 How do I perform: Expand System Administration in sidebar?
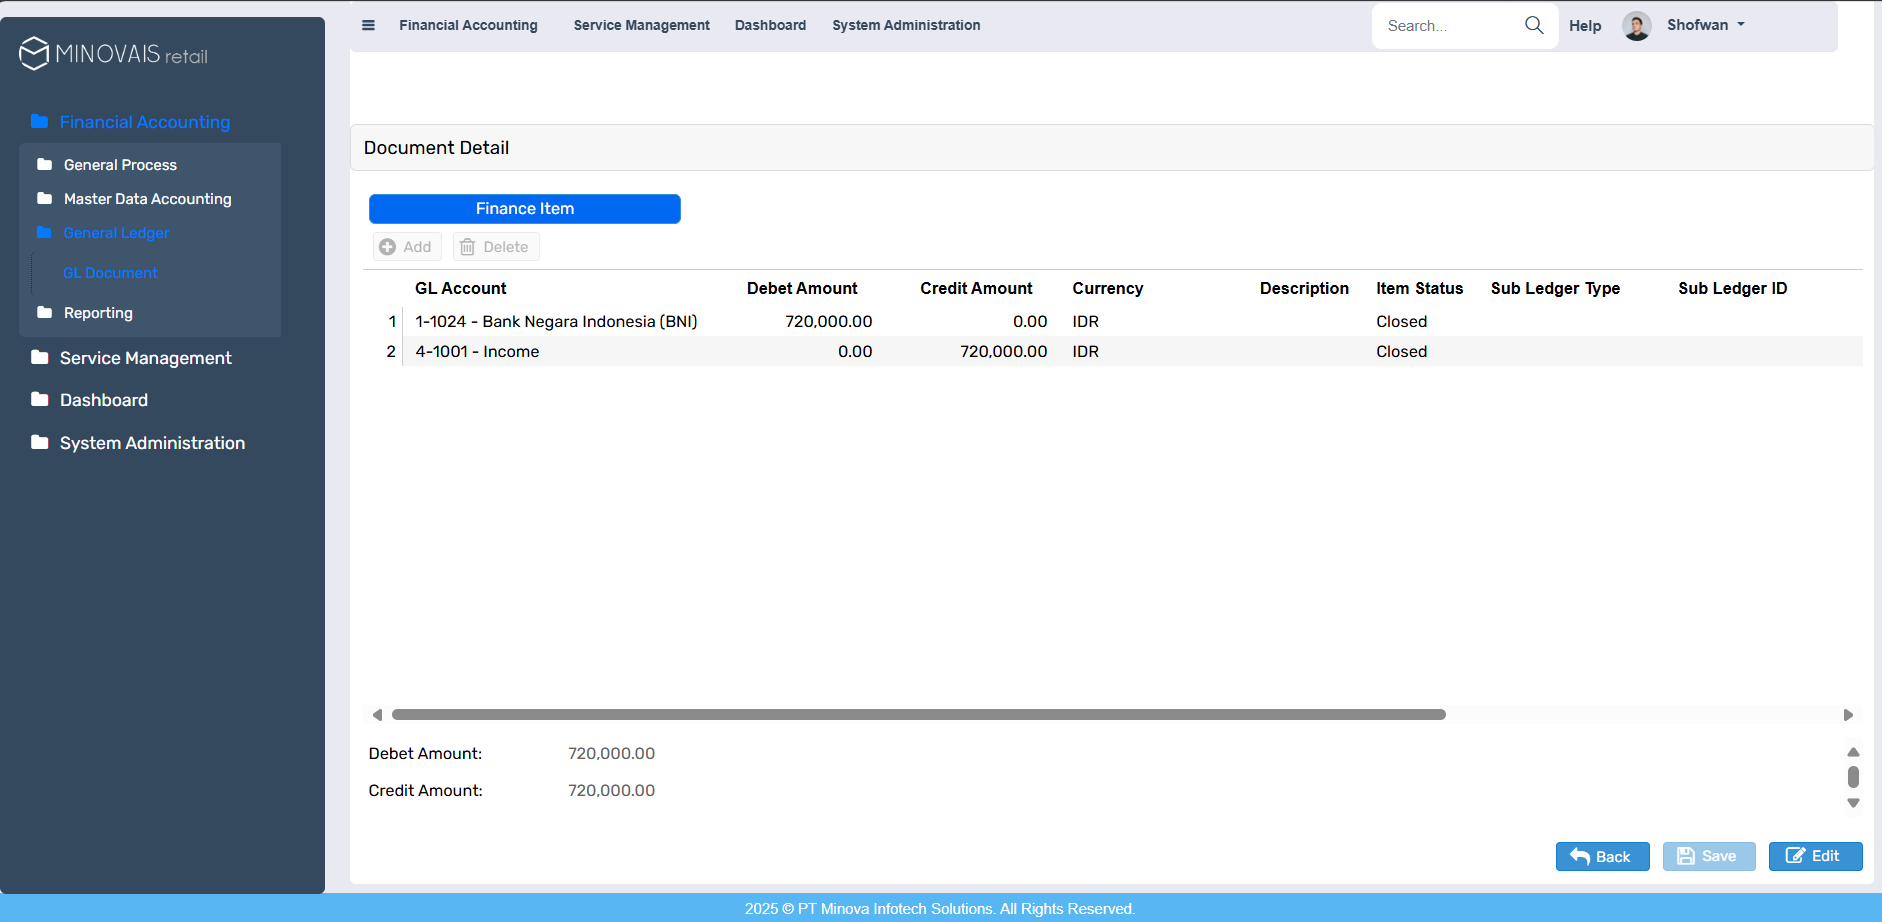[152, 443]
